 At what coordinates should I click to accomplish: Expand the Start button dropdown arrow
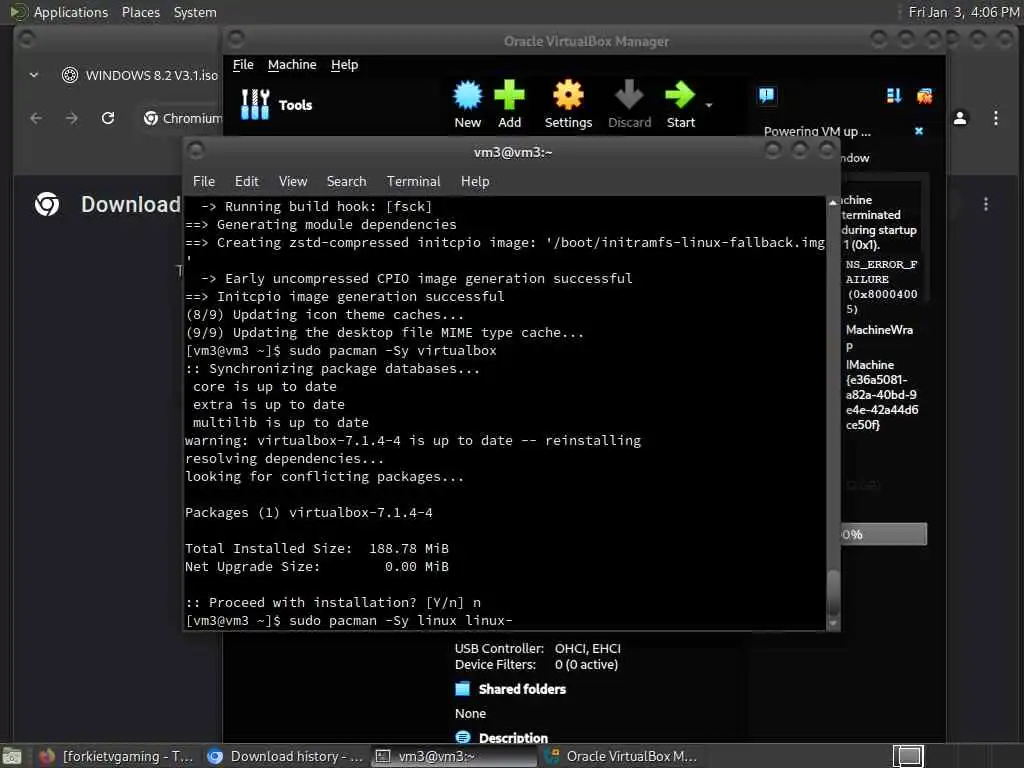[x=709, y=105]
